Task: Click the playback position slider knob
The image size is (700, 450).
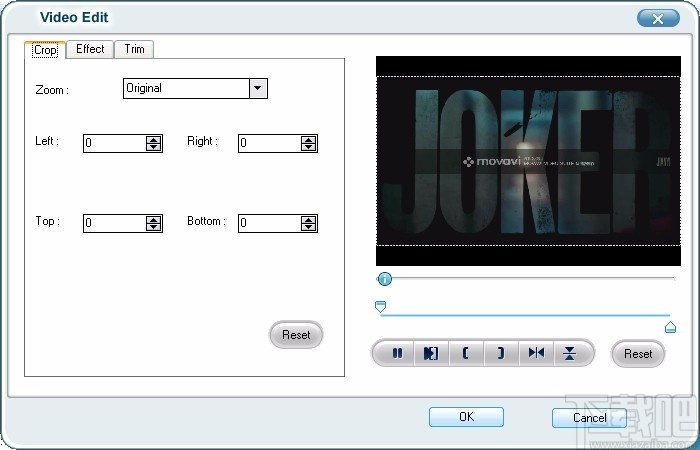Action: (x=384, y=279)
